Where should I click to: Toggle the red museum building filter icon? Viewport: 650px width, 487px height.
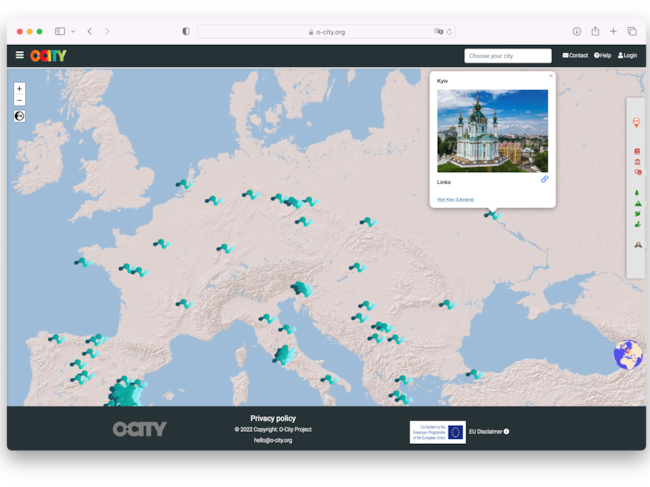click(637, 161)
